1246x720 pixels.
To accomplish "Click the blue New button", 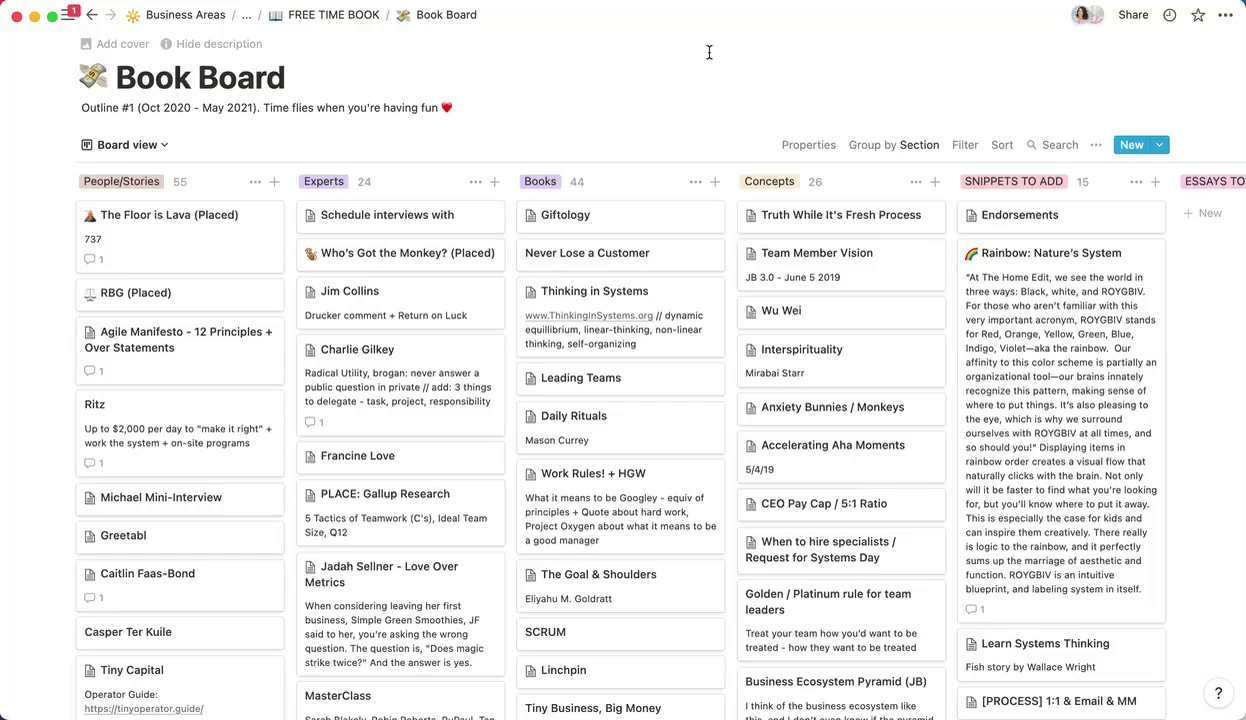I will [x=1131, y=145].
